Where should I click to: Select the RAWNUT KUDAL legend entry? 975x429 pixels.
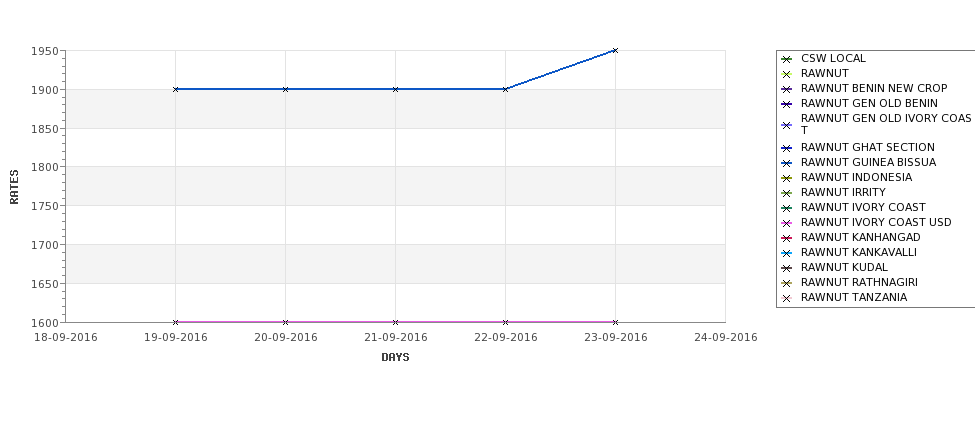pos(844,267)
